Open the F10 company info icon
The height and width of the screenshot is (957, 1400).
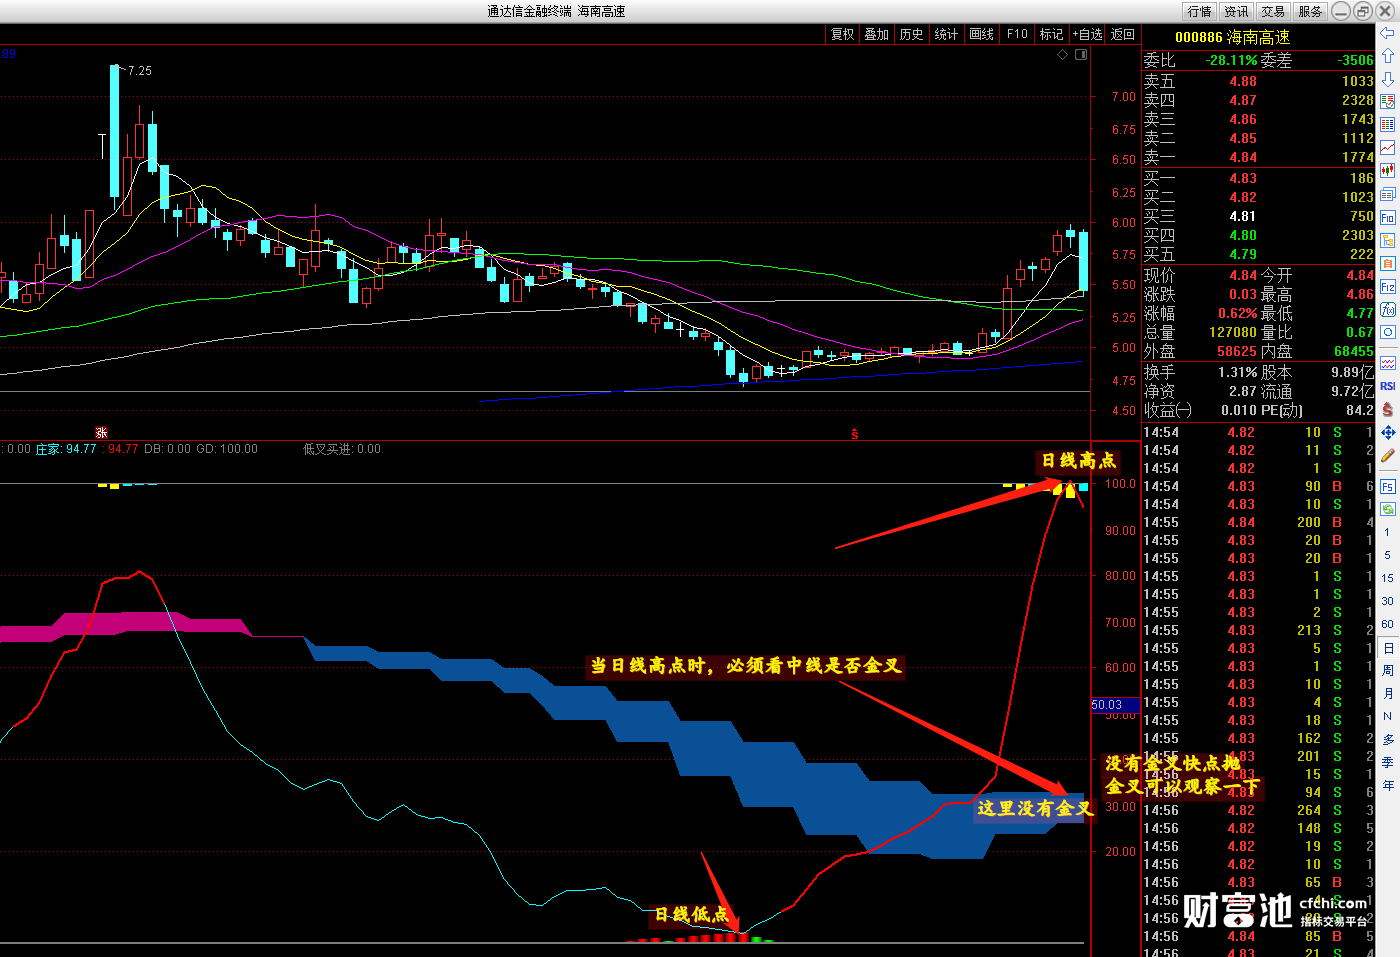click(x=1387, y=217)
